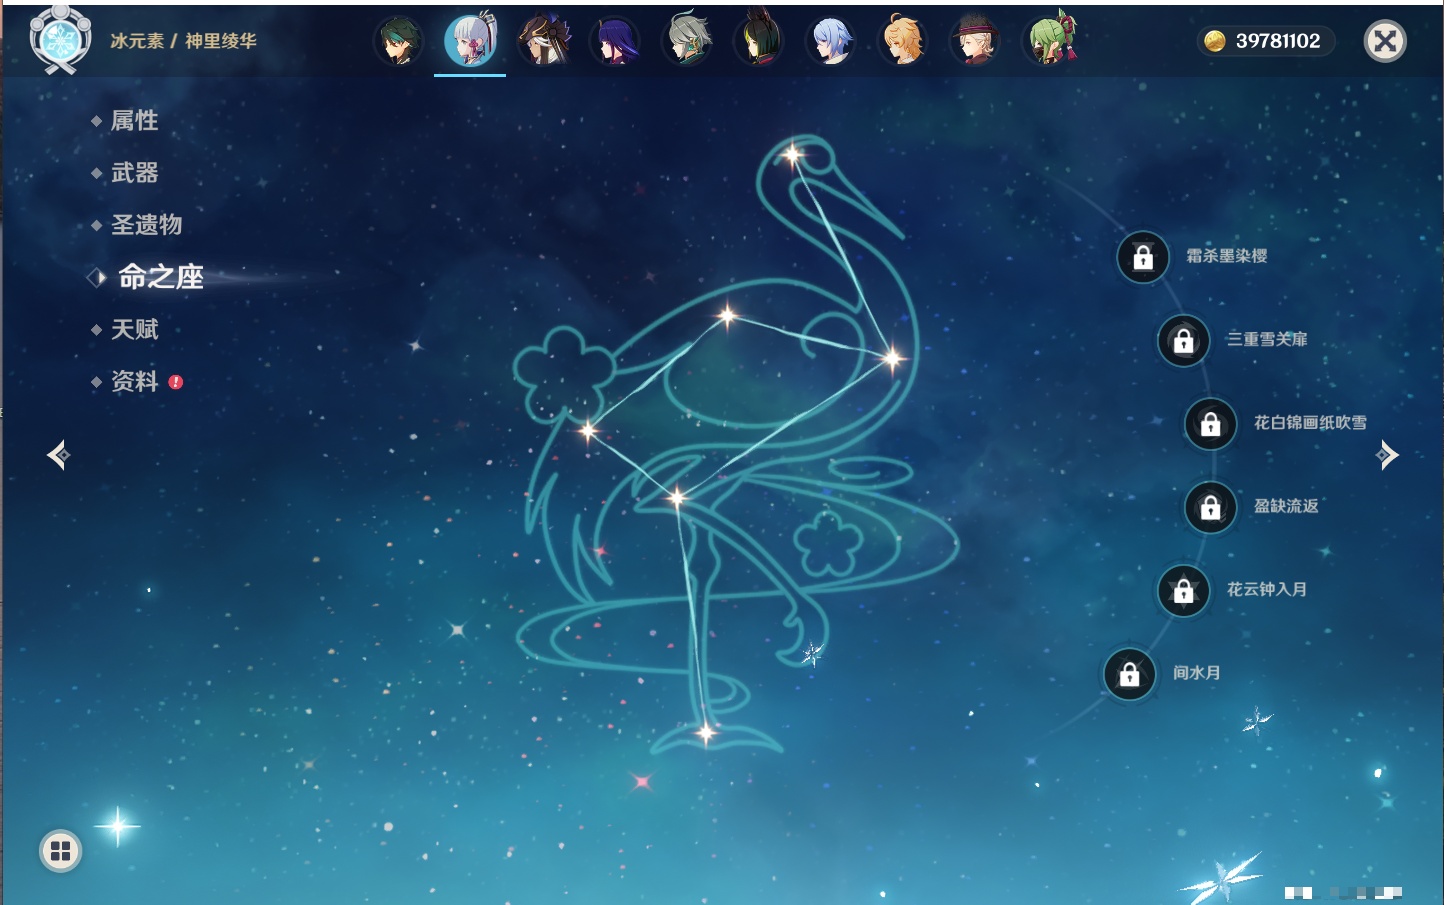Go to the 武器 weapon section
Image resolution: width=1444 pixels, height=905 pixels.
pyautogui.click(x=134, y=173)
